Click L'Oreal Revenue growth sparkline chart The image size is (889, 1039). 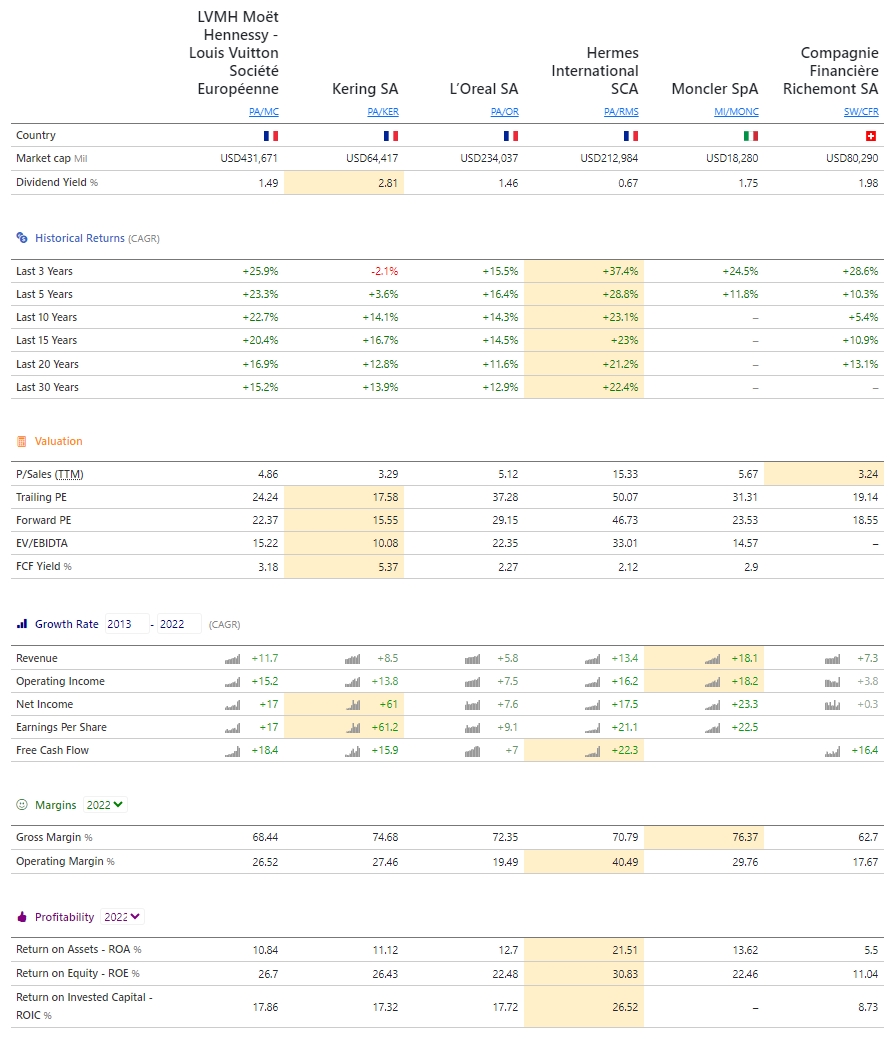tap(472, 659)
